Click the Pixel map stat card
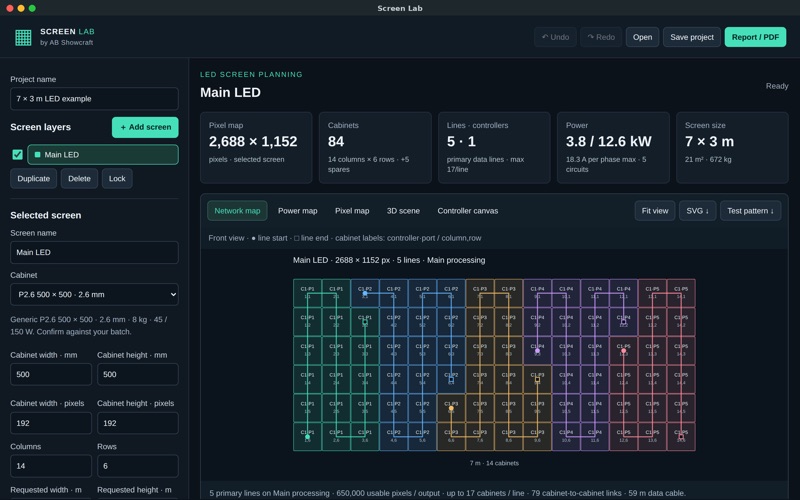800x500 pixels. (256, 147)
